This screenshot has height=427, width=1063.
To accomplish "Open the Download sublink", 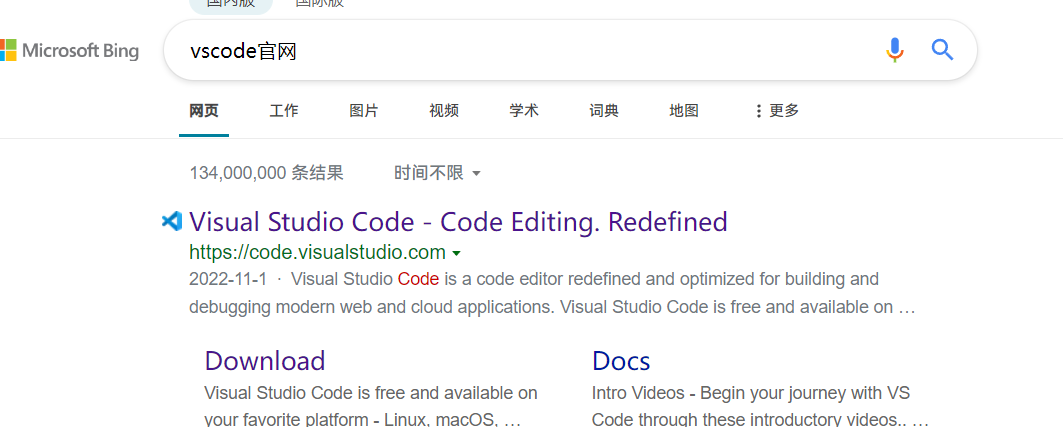I will click(x=265, y=361).
